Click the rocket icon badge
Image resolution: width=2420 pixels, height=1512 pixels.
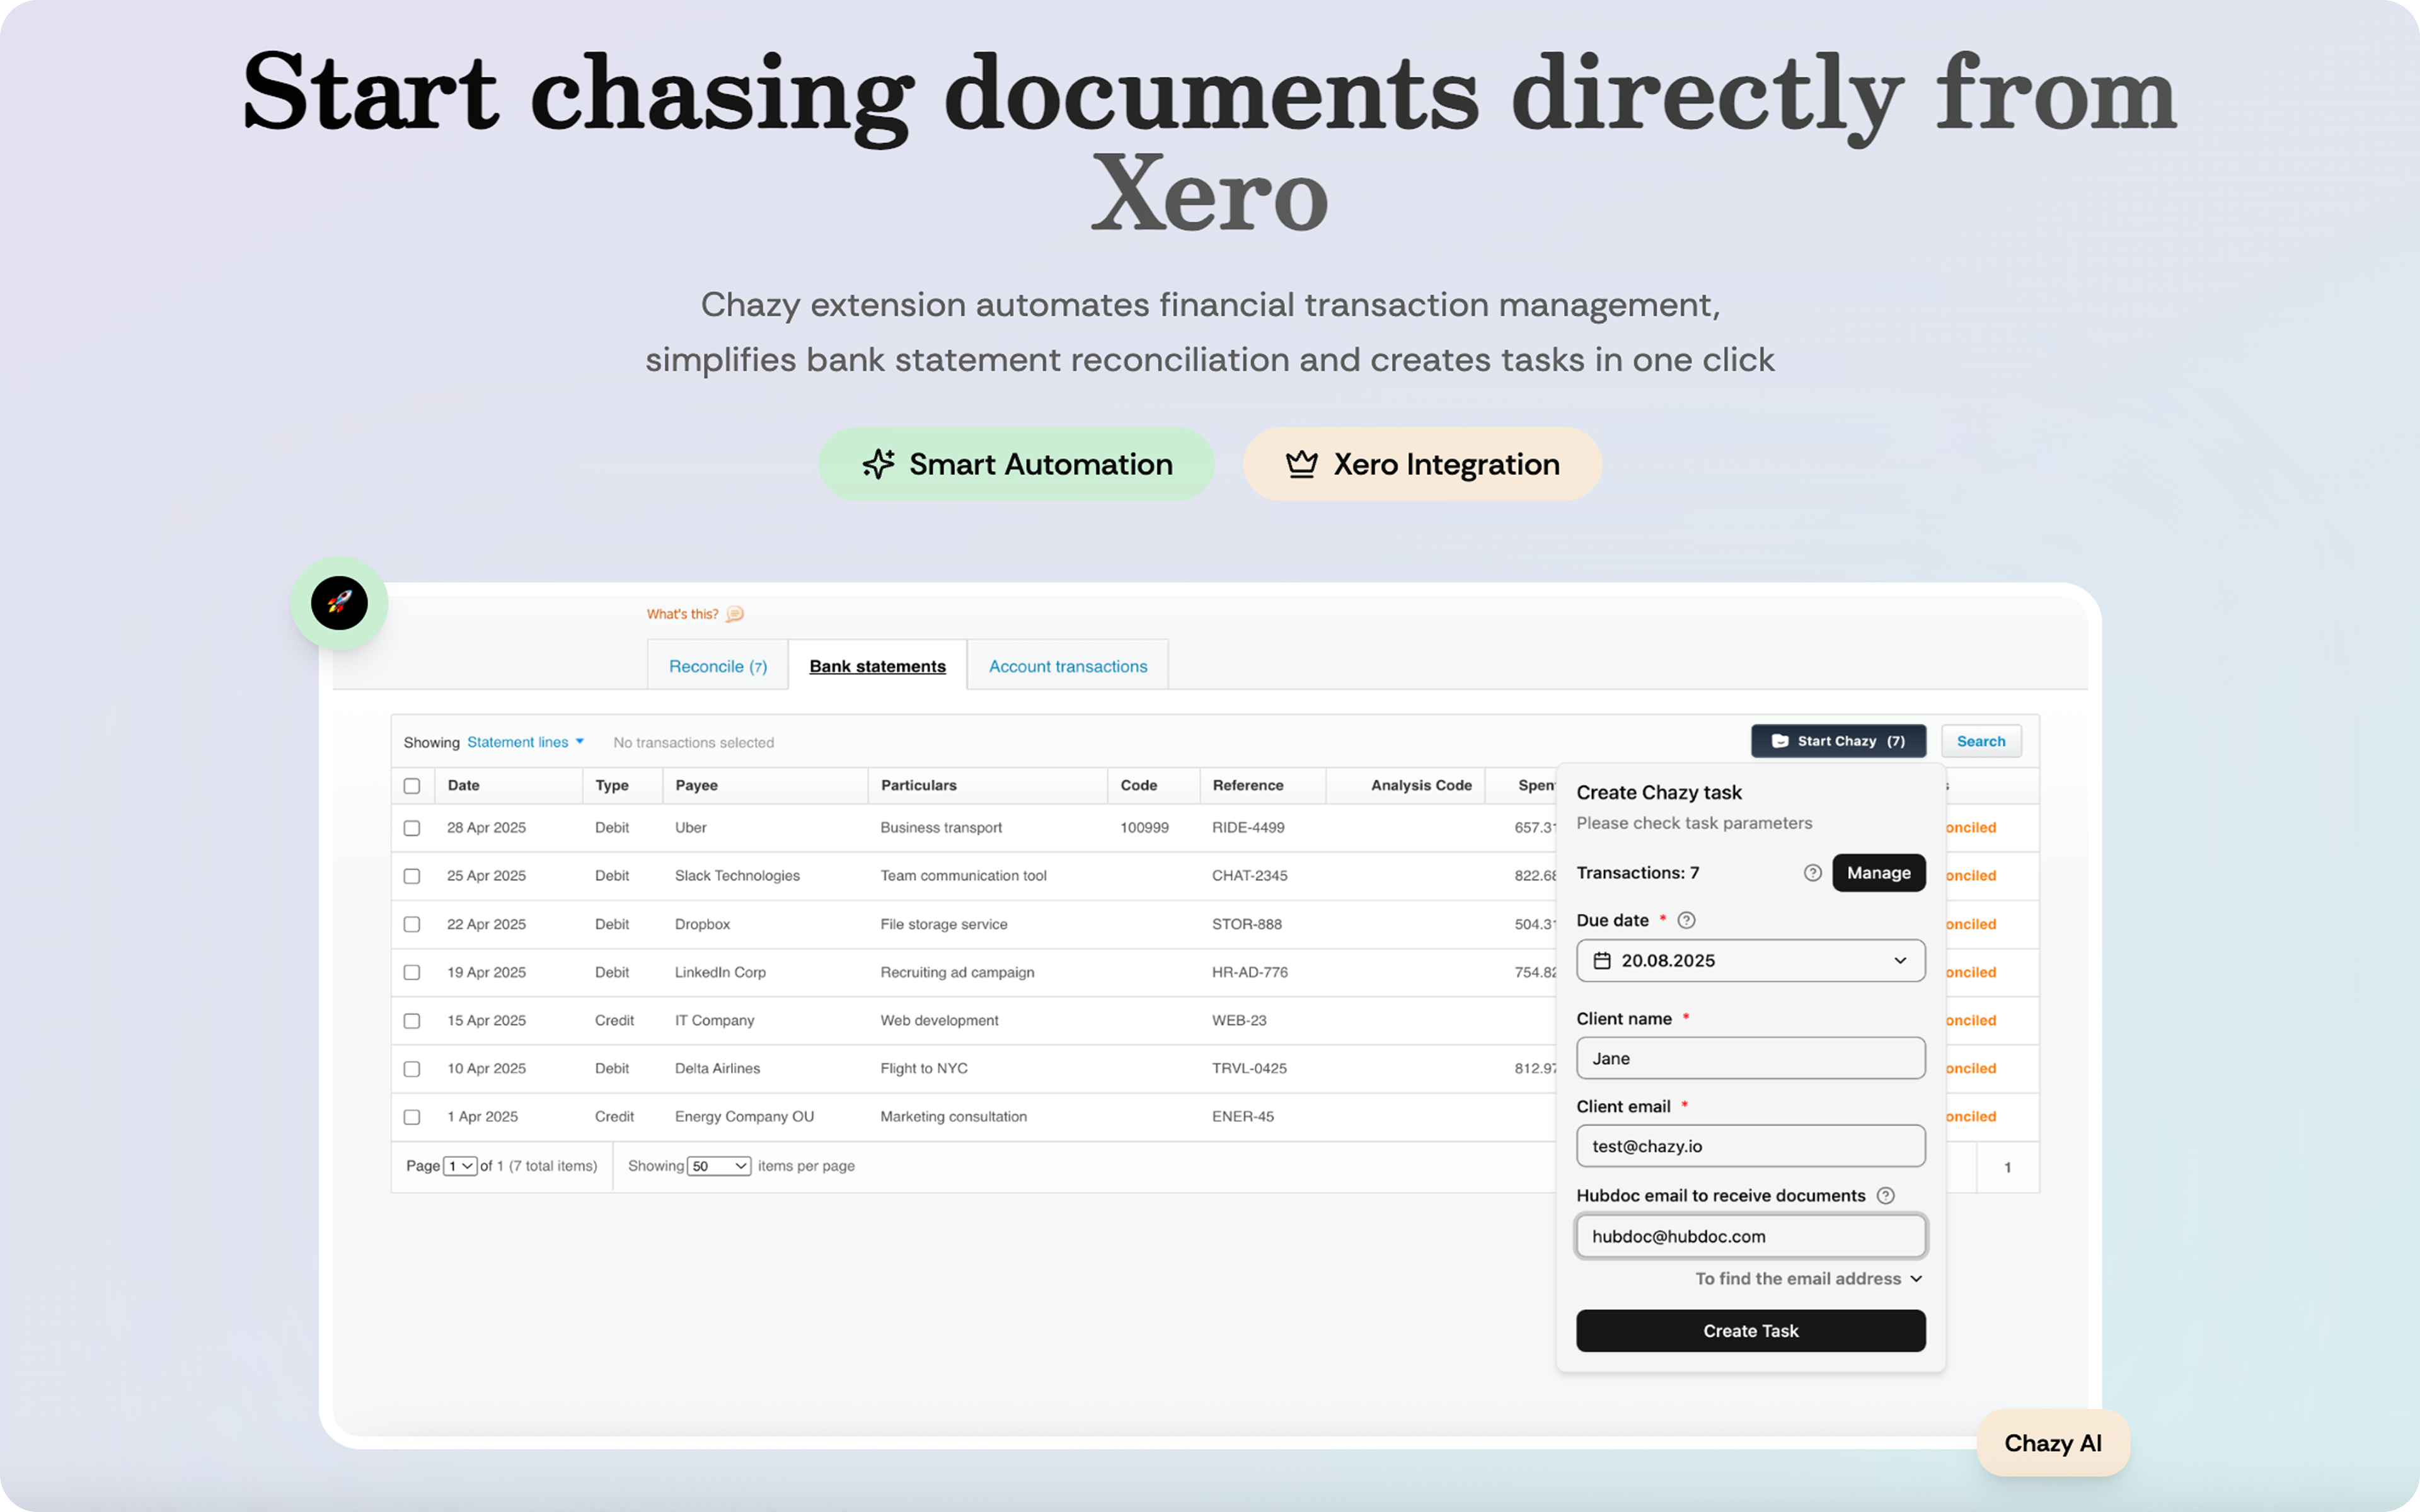339,603
